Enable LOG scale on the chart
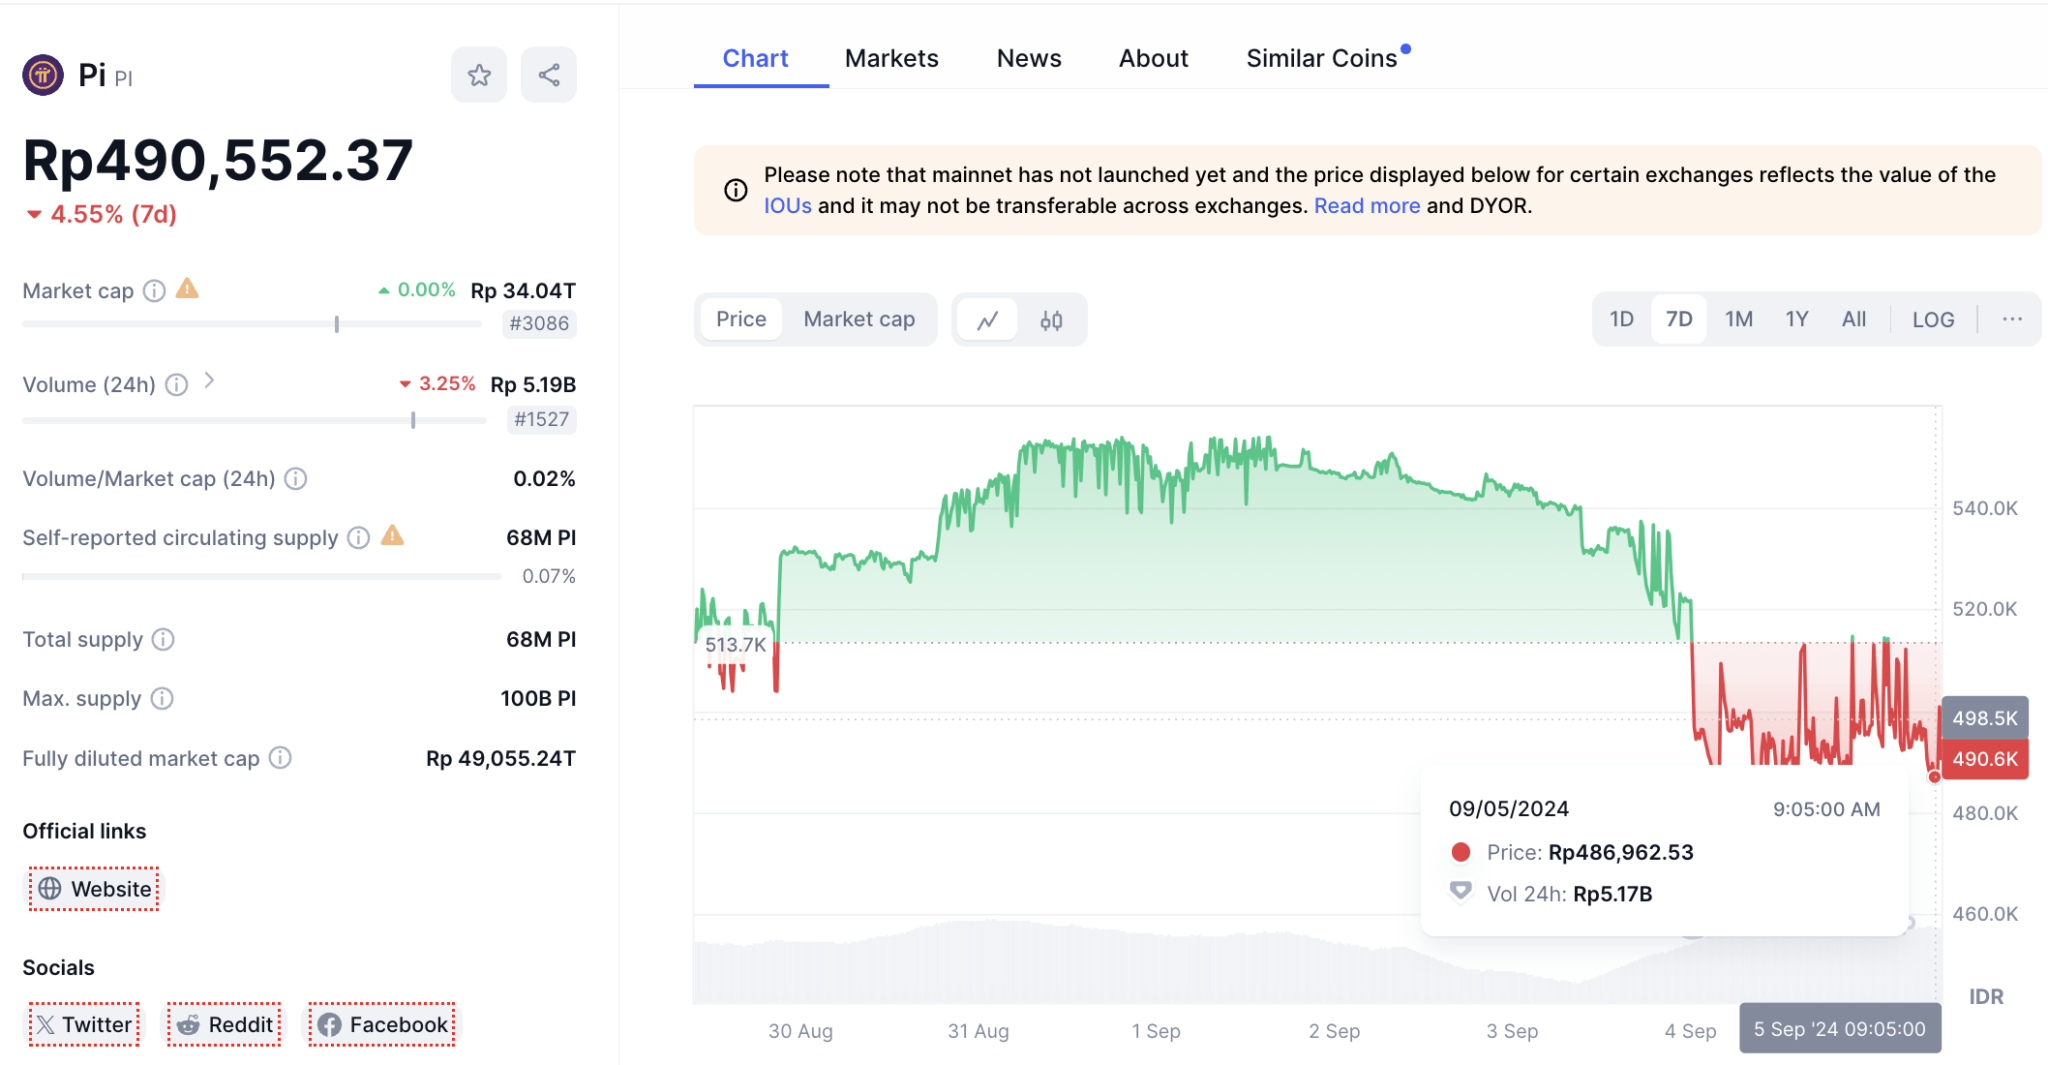Screen dimensions: 2048x1065 [x=1934, y=319]
